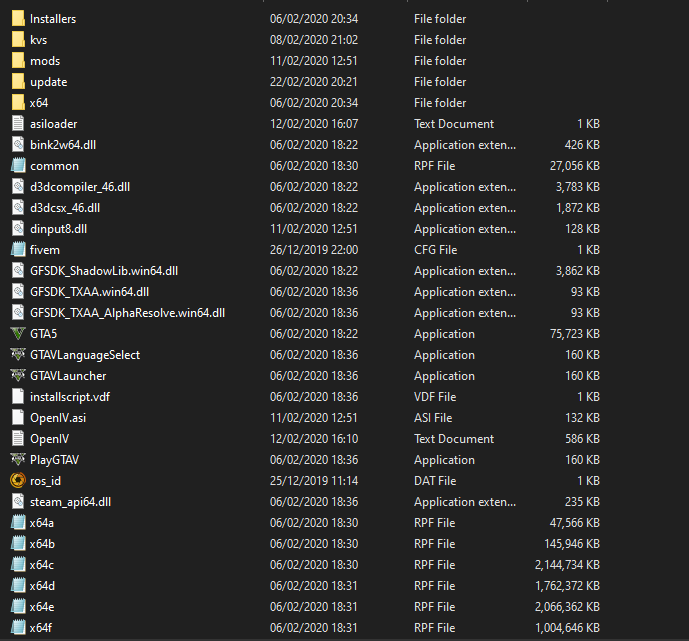The height and width of the screenshot is (641, 689).
Task: Select the Installers folder name
Action: (53, 19)
